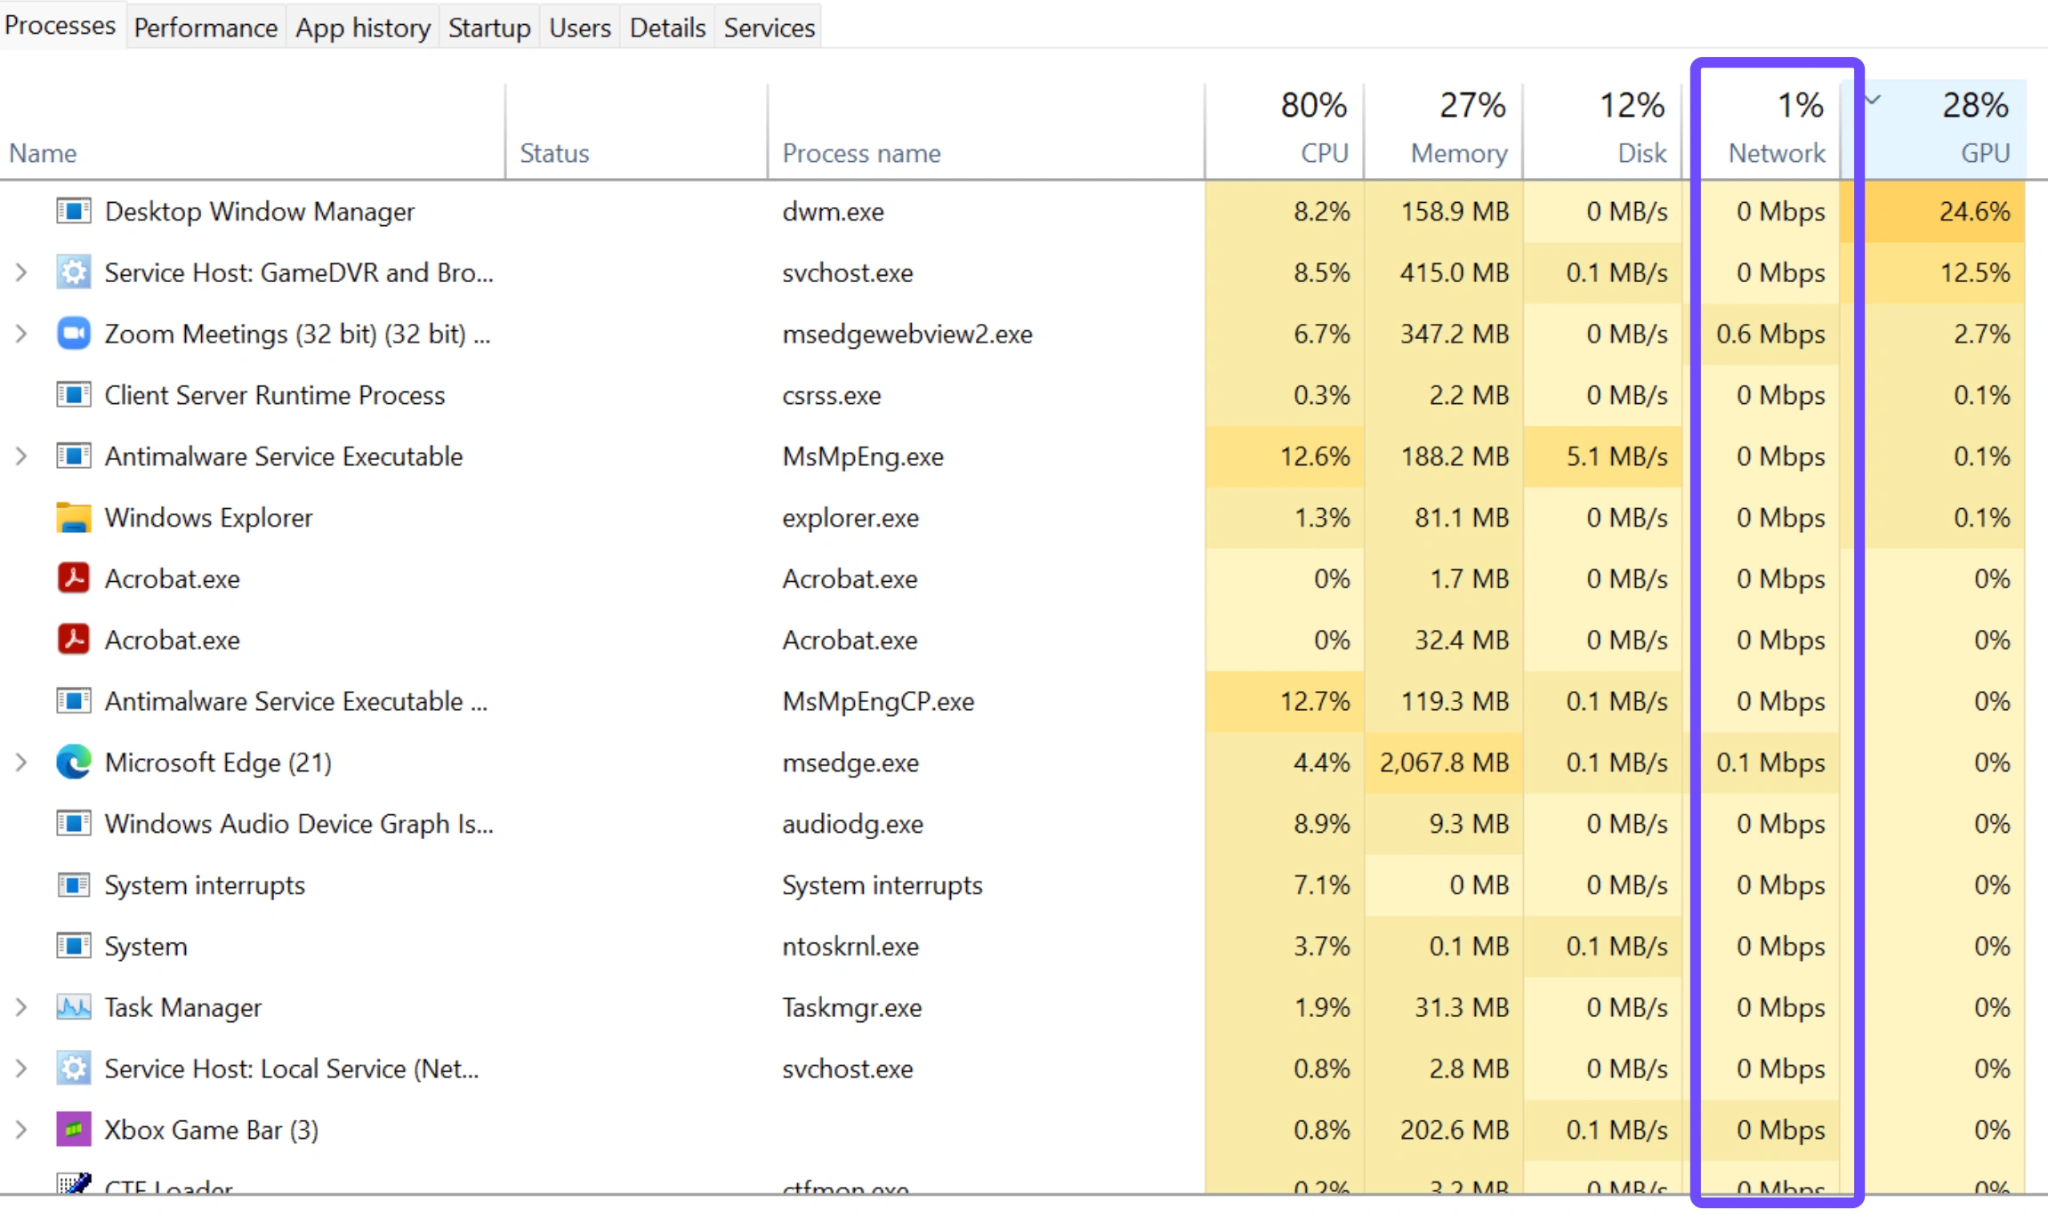This screenshot has height=1215, width=2048.
Task: Click the Microsoft Edge browser icon
Action: (73, 762)
